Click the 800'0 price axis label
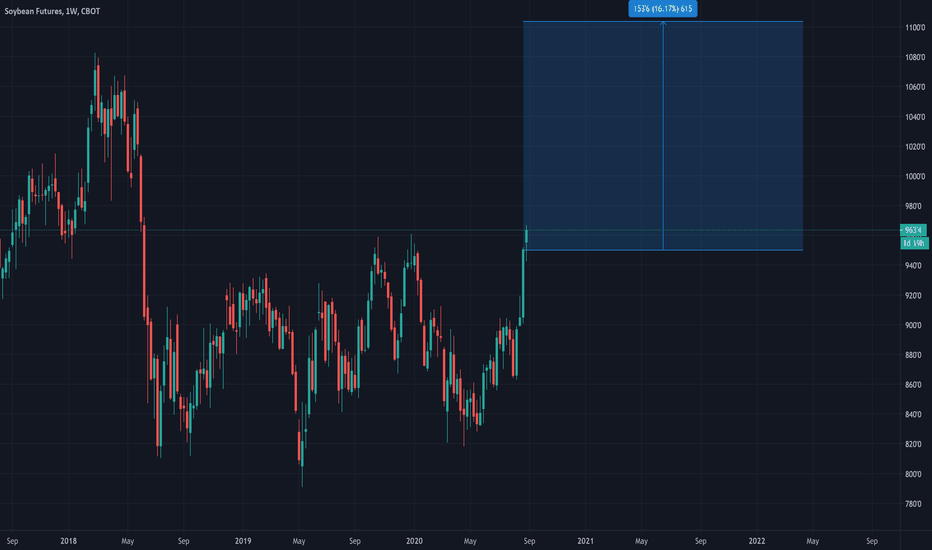The image size is (932, 550). click(x=914, y=474)
